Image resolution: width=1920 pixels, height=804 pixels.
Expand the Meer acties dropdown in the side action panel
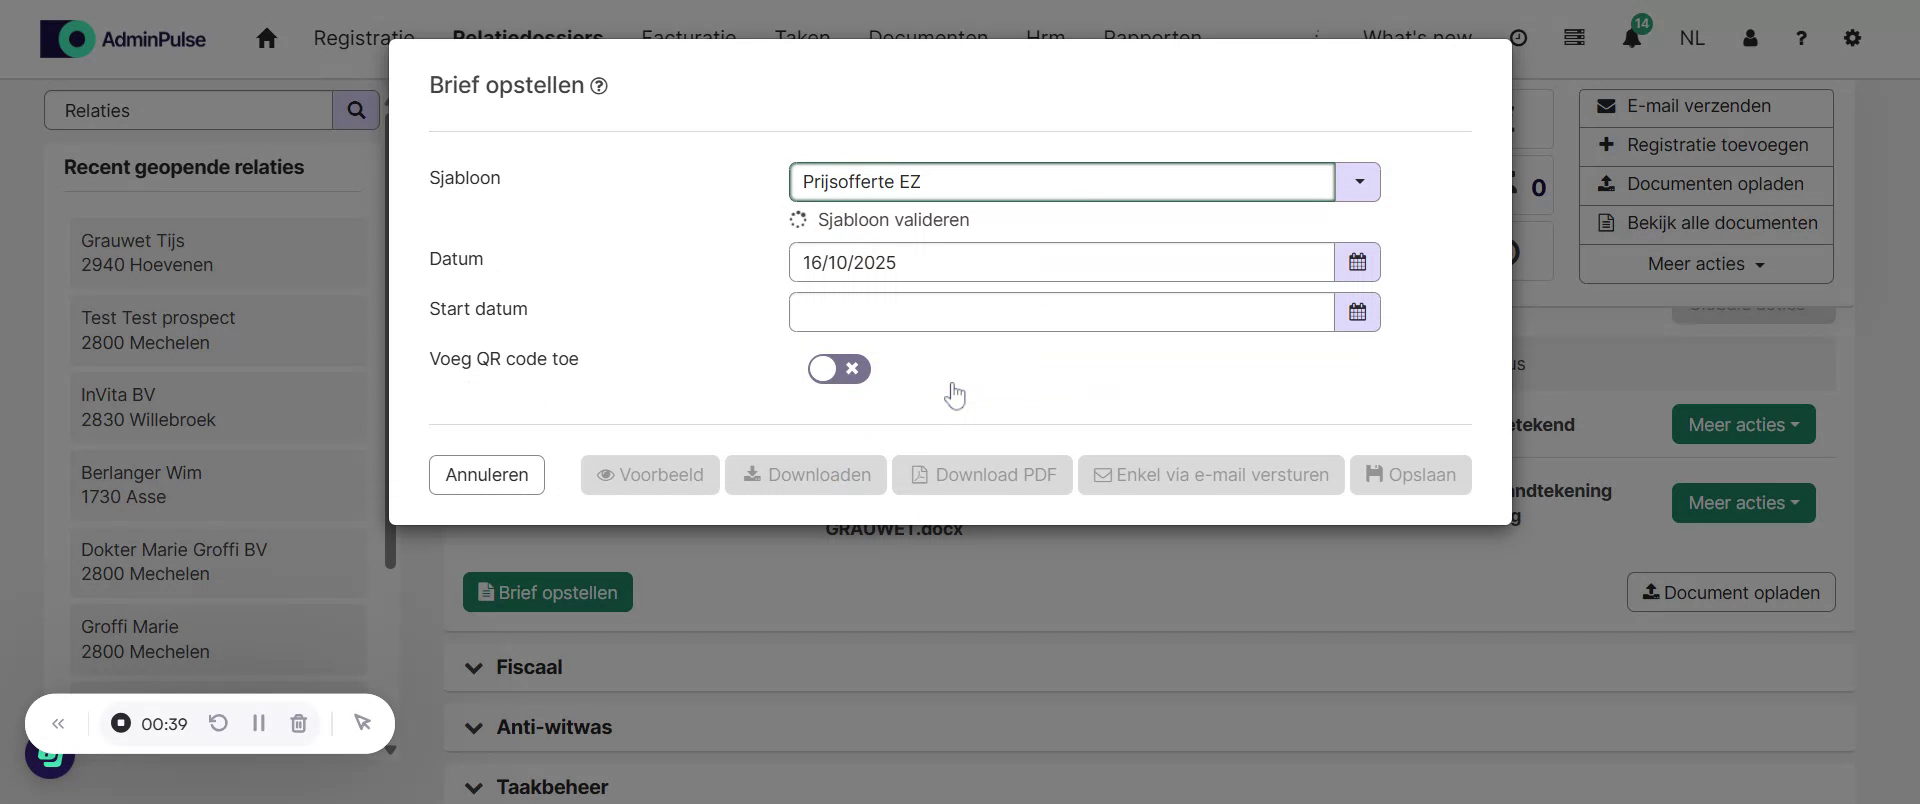pyautogui.click(x=1706, y=264)
